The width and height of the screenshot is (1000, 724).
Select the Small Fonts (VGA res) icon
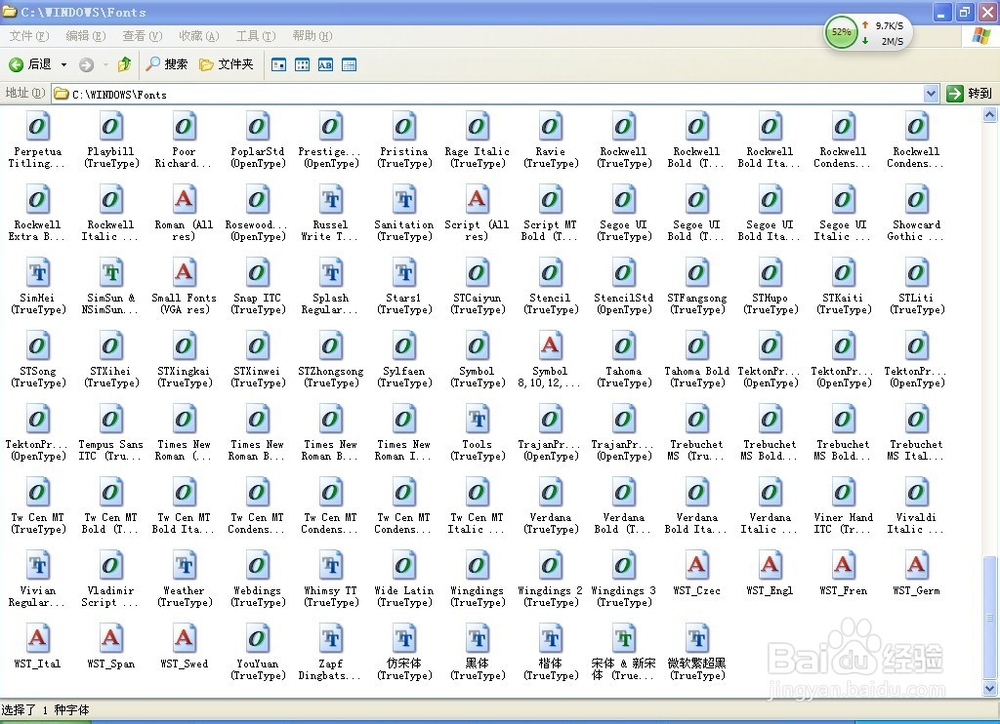pyautogui.click(x=184, y=272)
